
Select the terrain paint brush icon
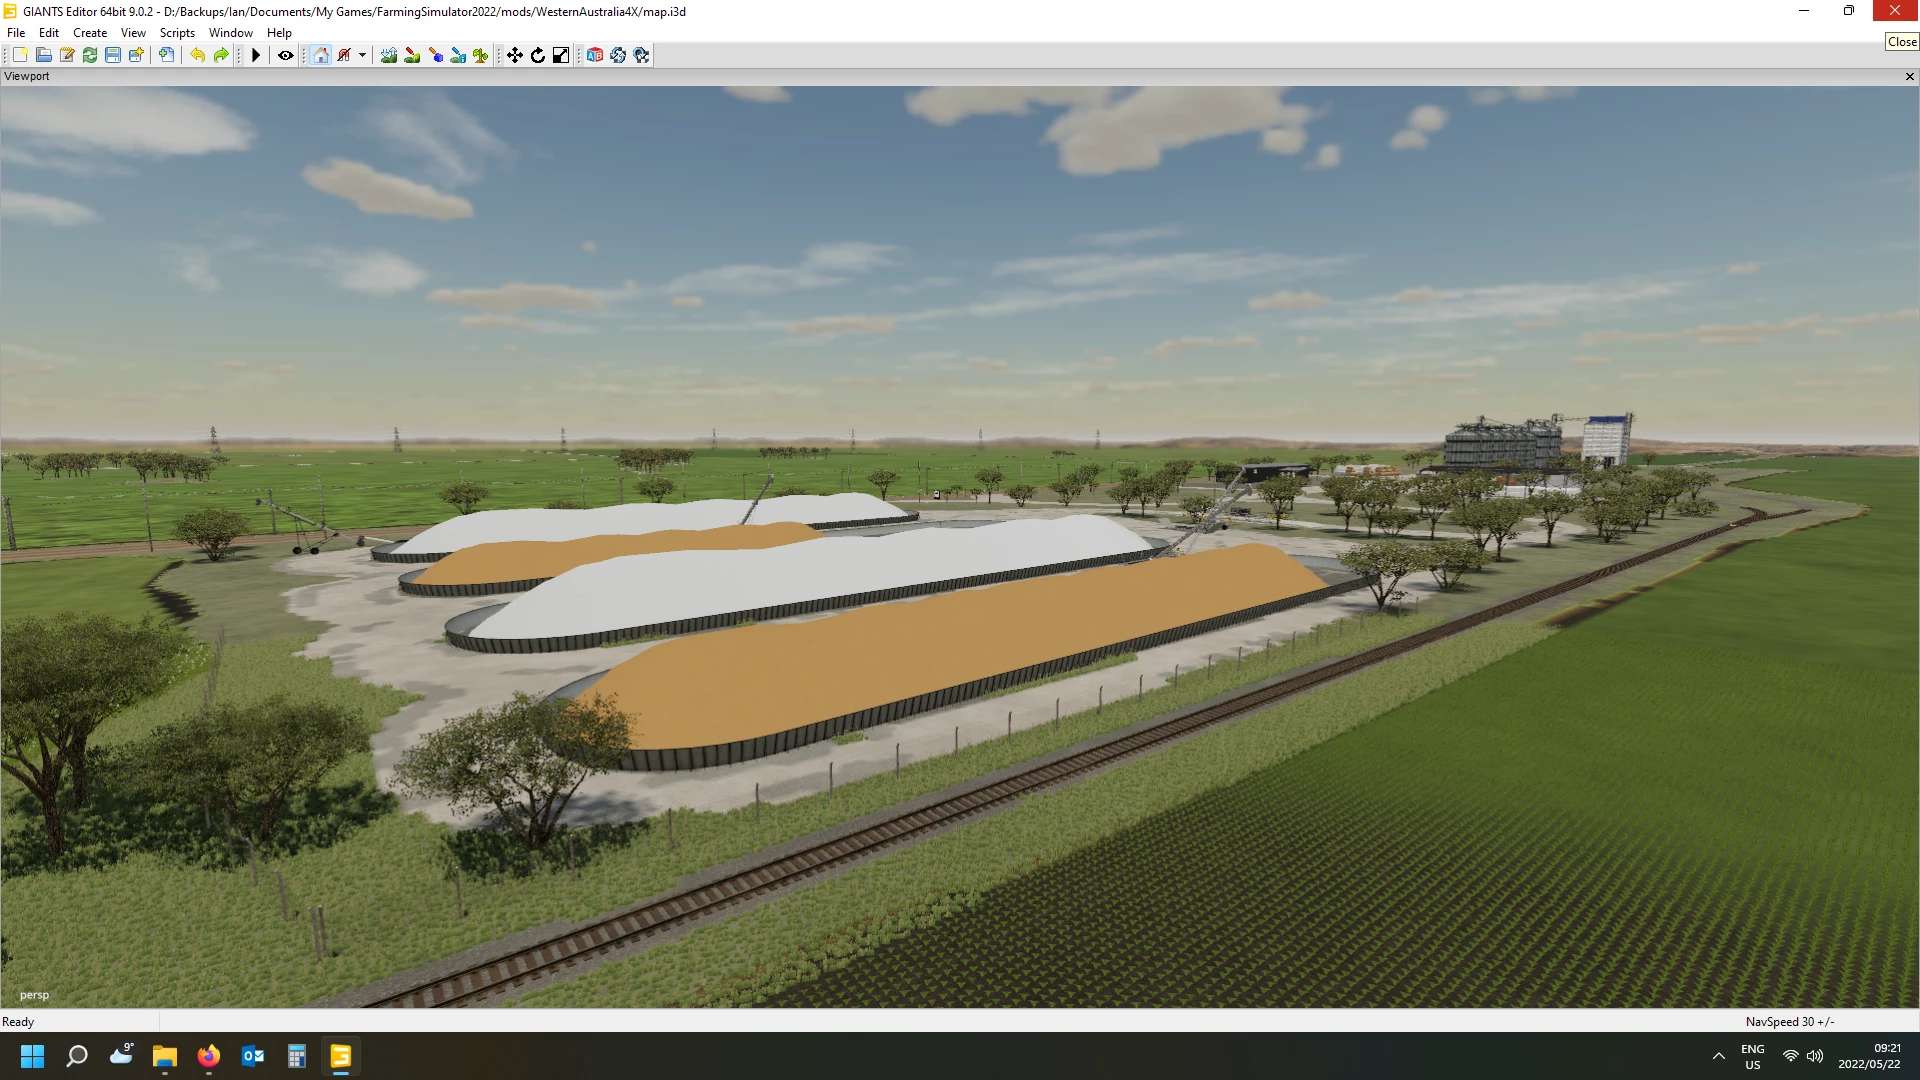[x=412, y=55]
